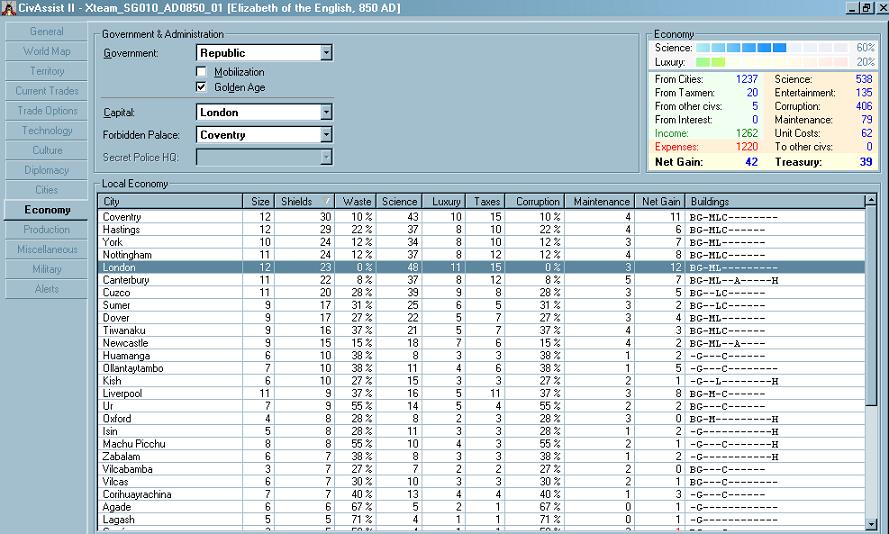889x534 pixels.
Task: Sort by the Waste column header
Action: (x=355, y=201)
